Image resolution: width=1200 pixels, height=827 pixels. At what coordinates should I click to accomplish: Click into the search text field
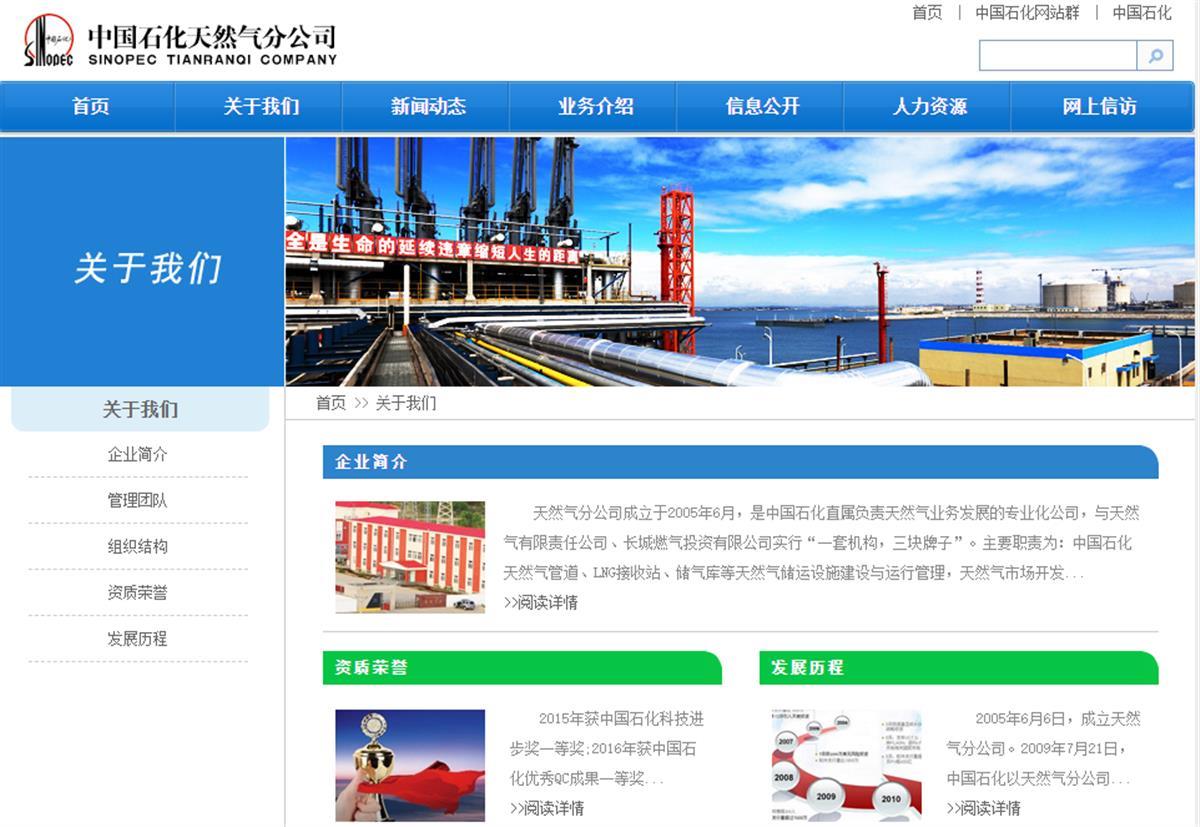pyautogui.click(x=1057, y=56)
